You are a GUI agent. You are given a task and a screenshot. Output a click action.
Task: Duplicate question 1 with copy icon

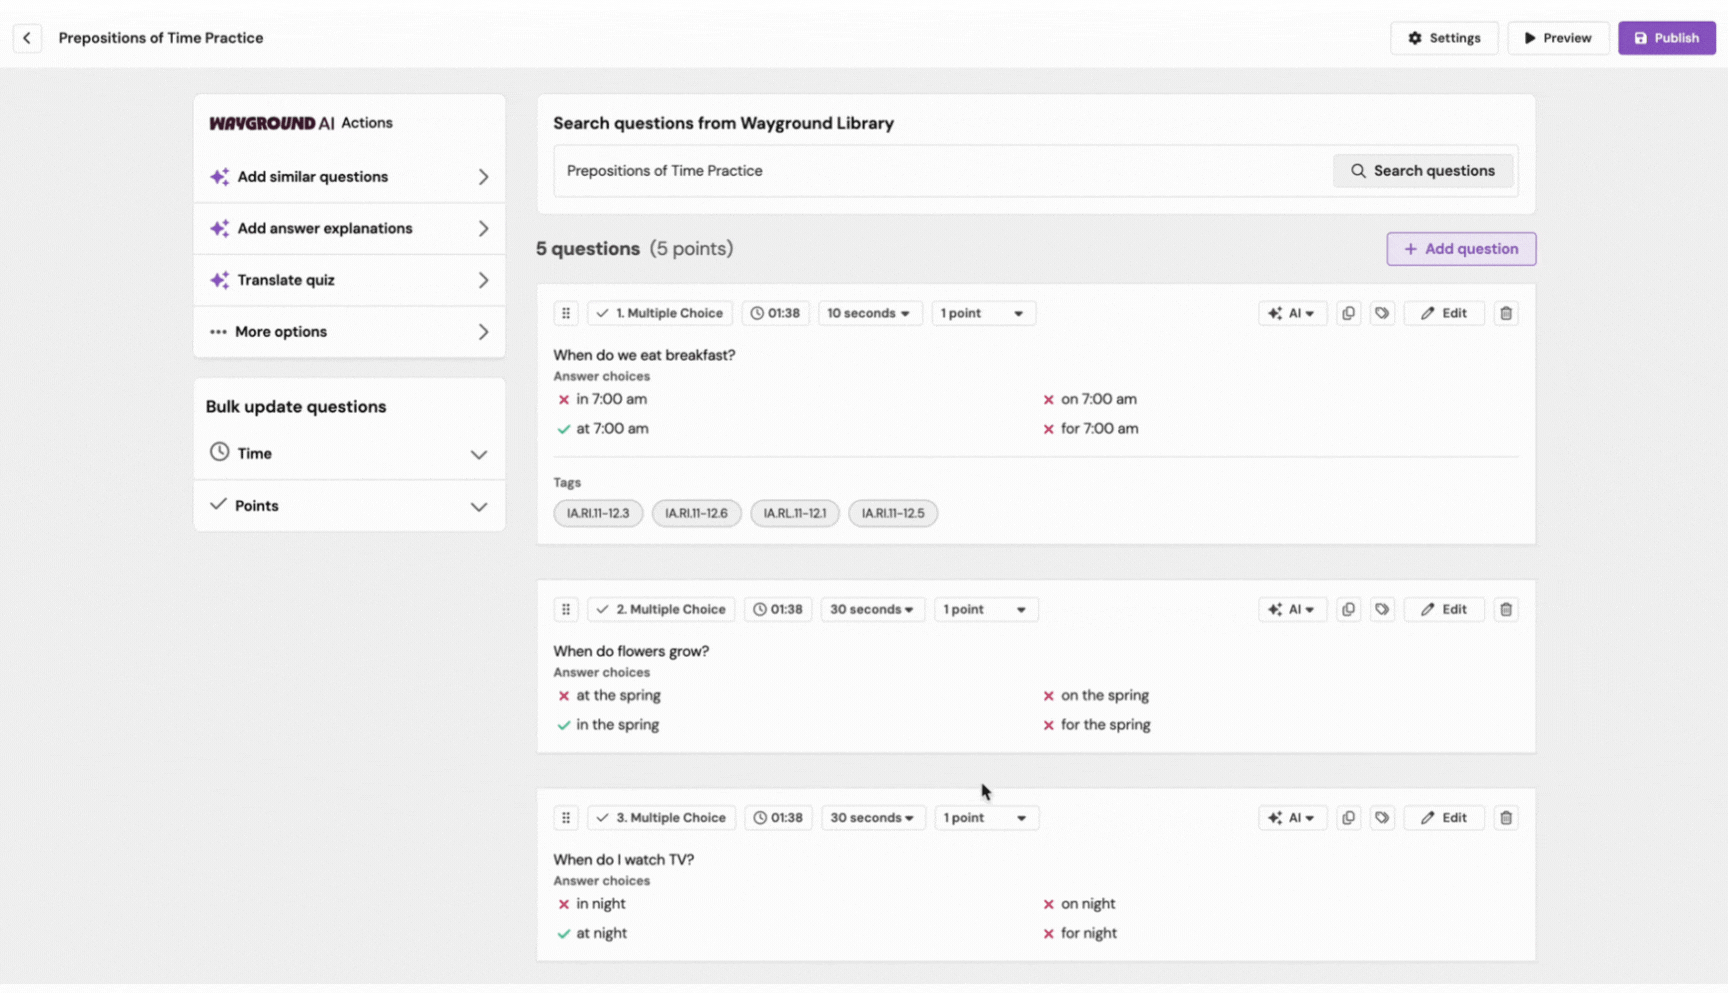tap(1348, 313)
